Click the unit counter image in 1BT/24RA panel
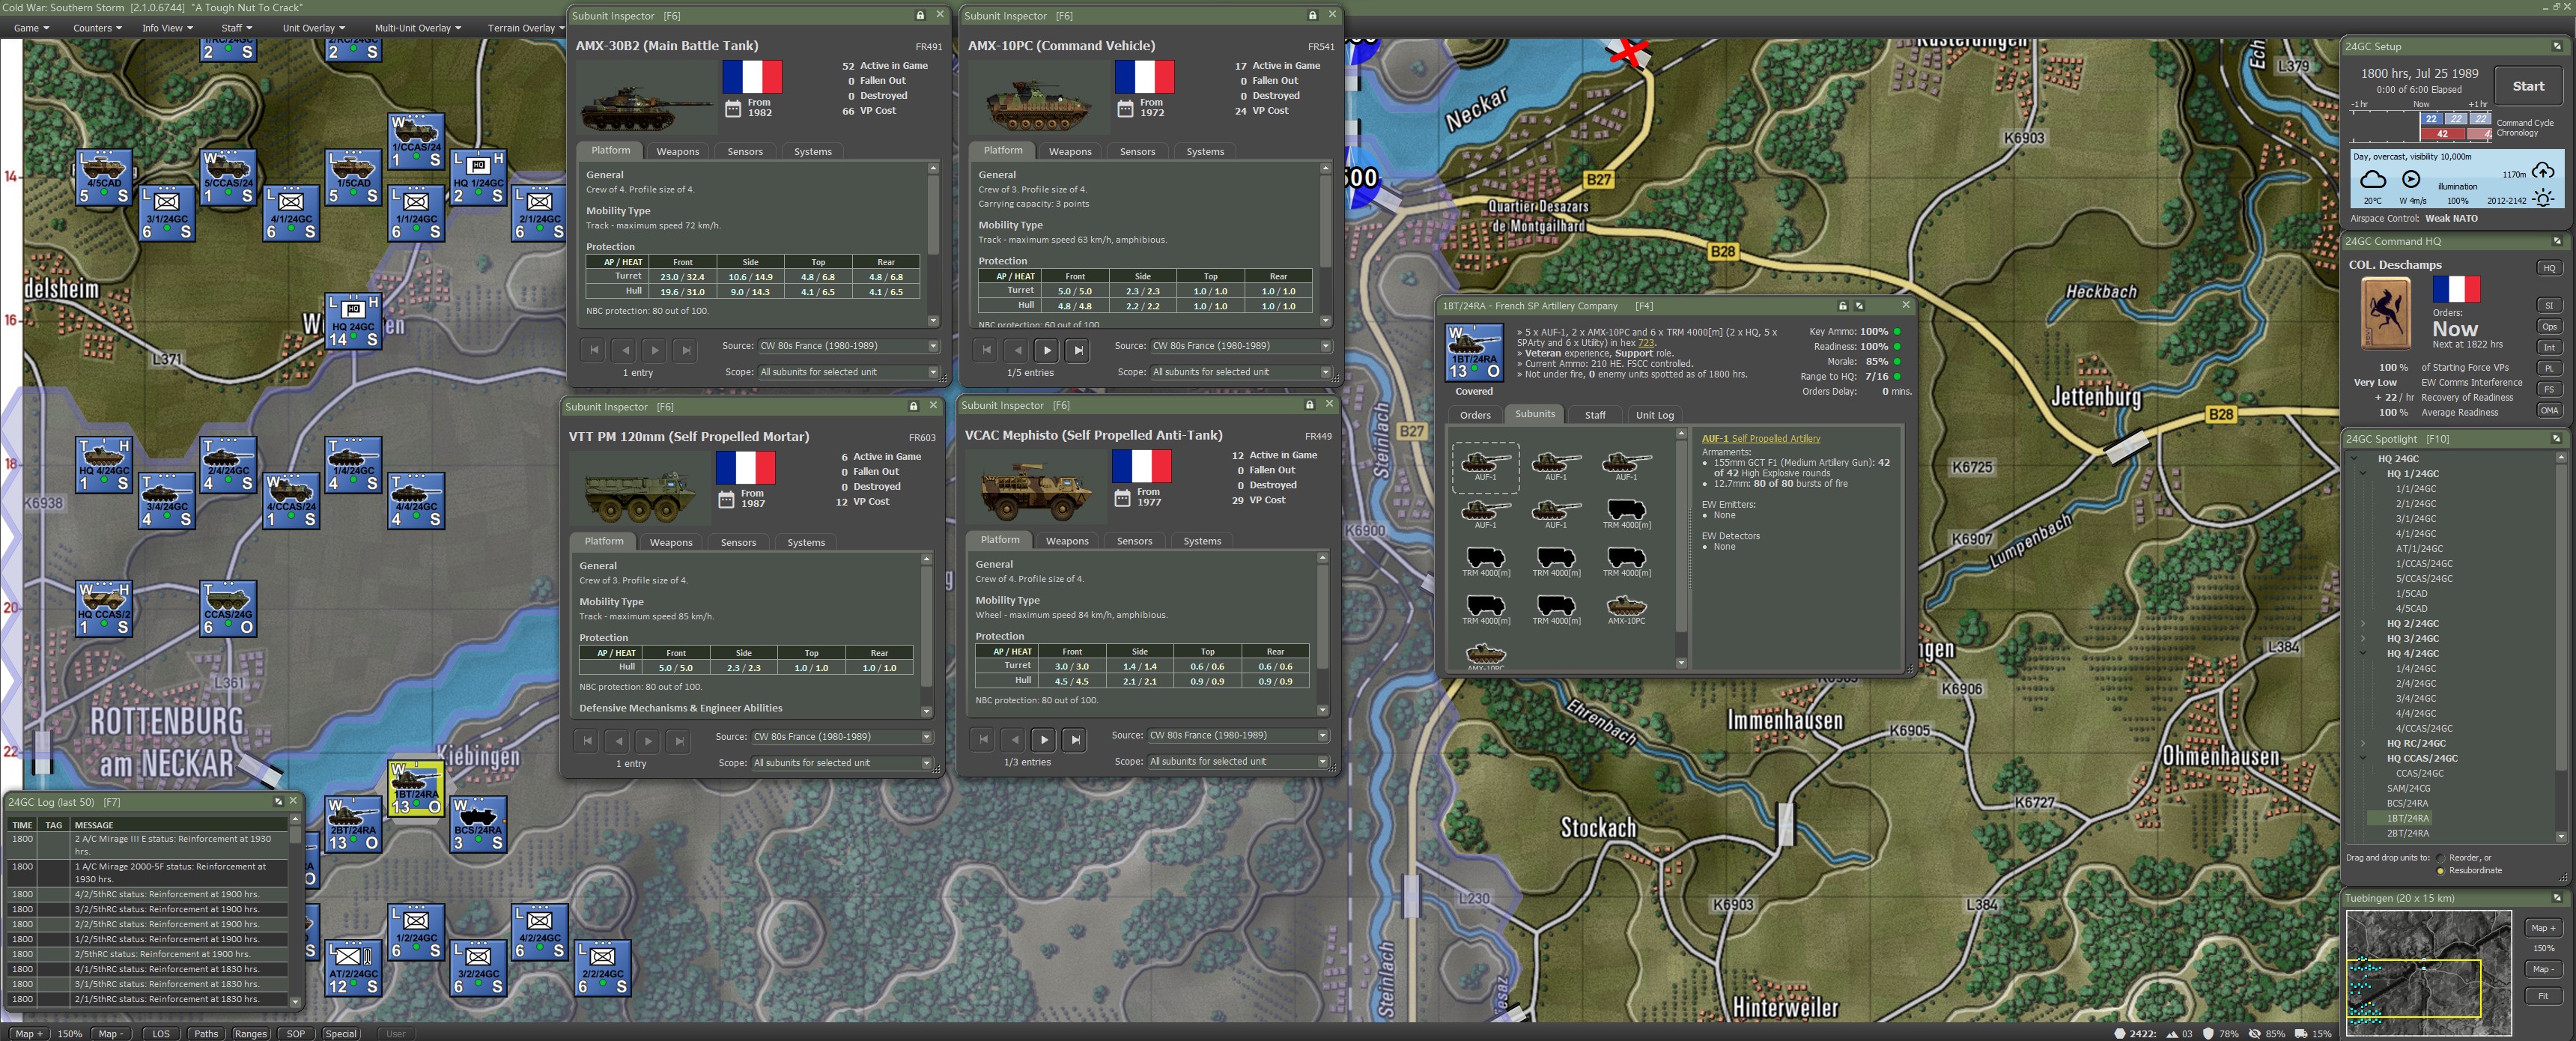The height and width of the screenshot is (1041, 2576). (x=1474, y=353)
